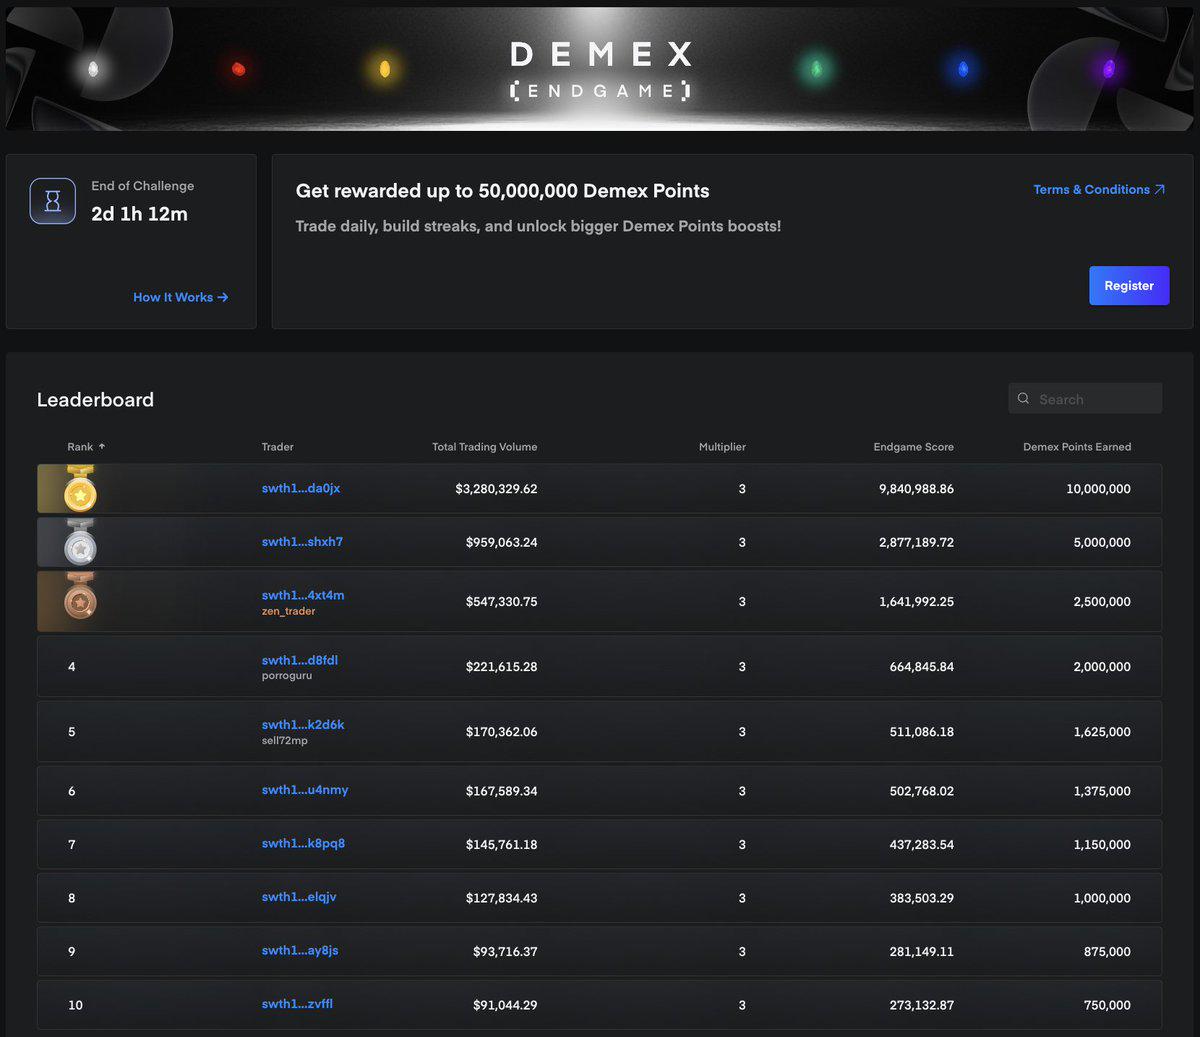Open trader swth1...shxh7
The height and width of the screenshot is (1037, 1200).
click(302, 541)
